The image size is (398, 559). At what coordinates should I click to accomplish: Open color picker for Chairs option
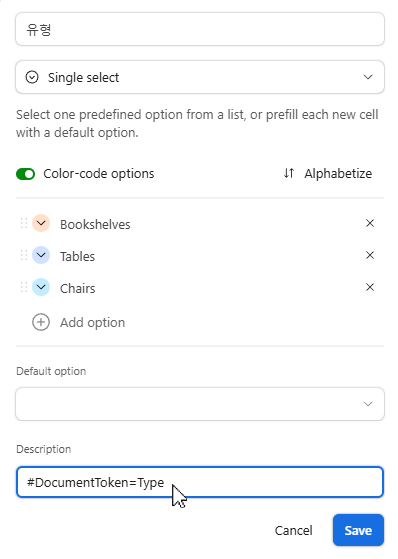41,287
